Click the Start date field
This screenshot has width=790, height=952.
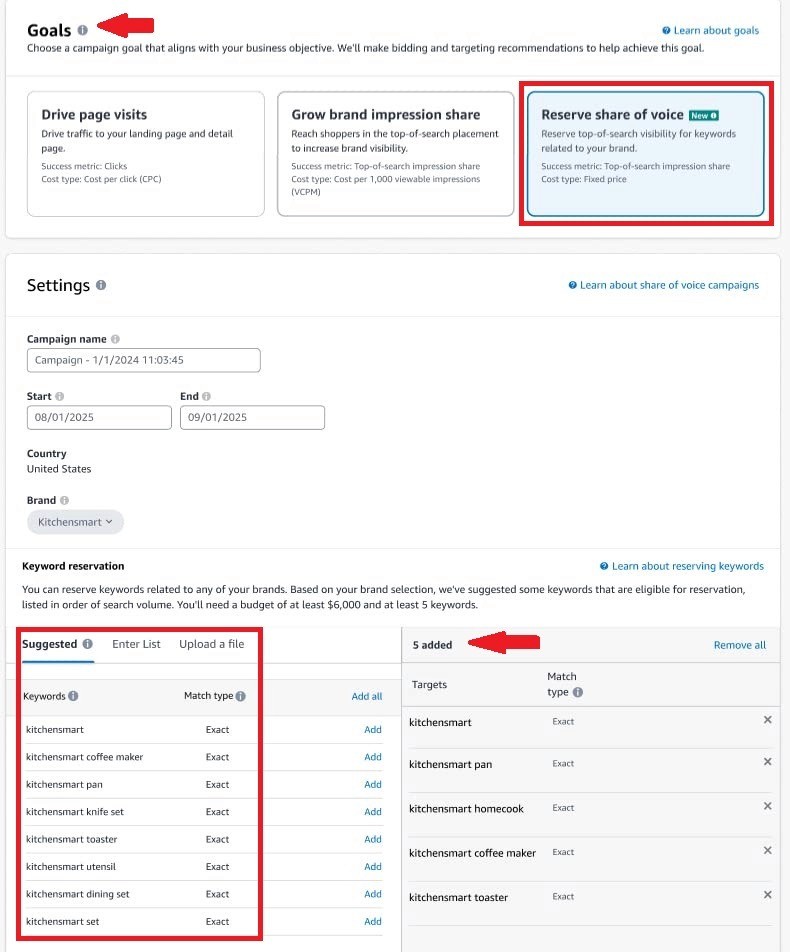coord(99,417)
